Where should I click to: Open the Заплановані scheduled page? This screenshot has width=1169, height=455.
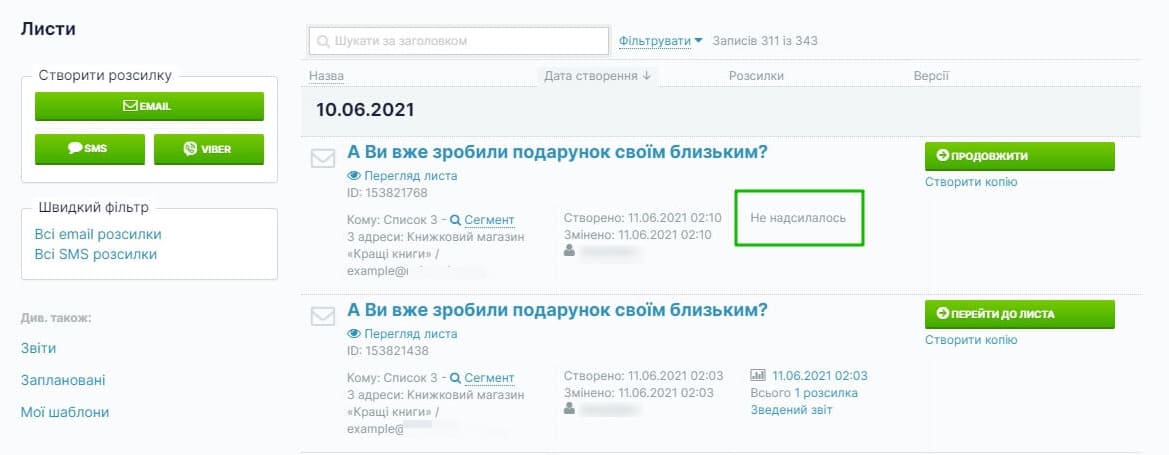click(x=63, y=380)
